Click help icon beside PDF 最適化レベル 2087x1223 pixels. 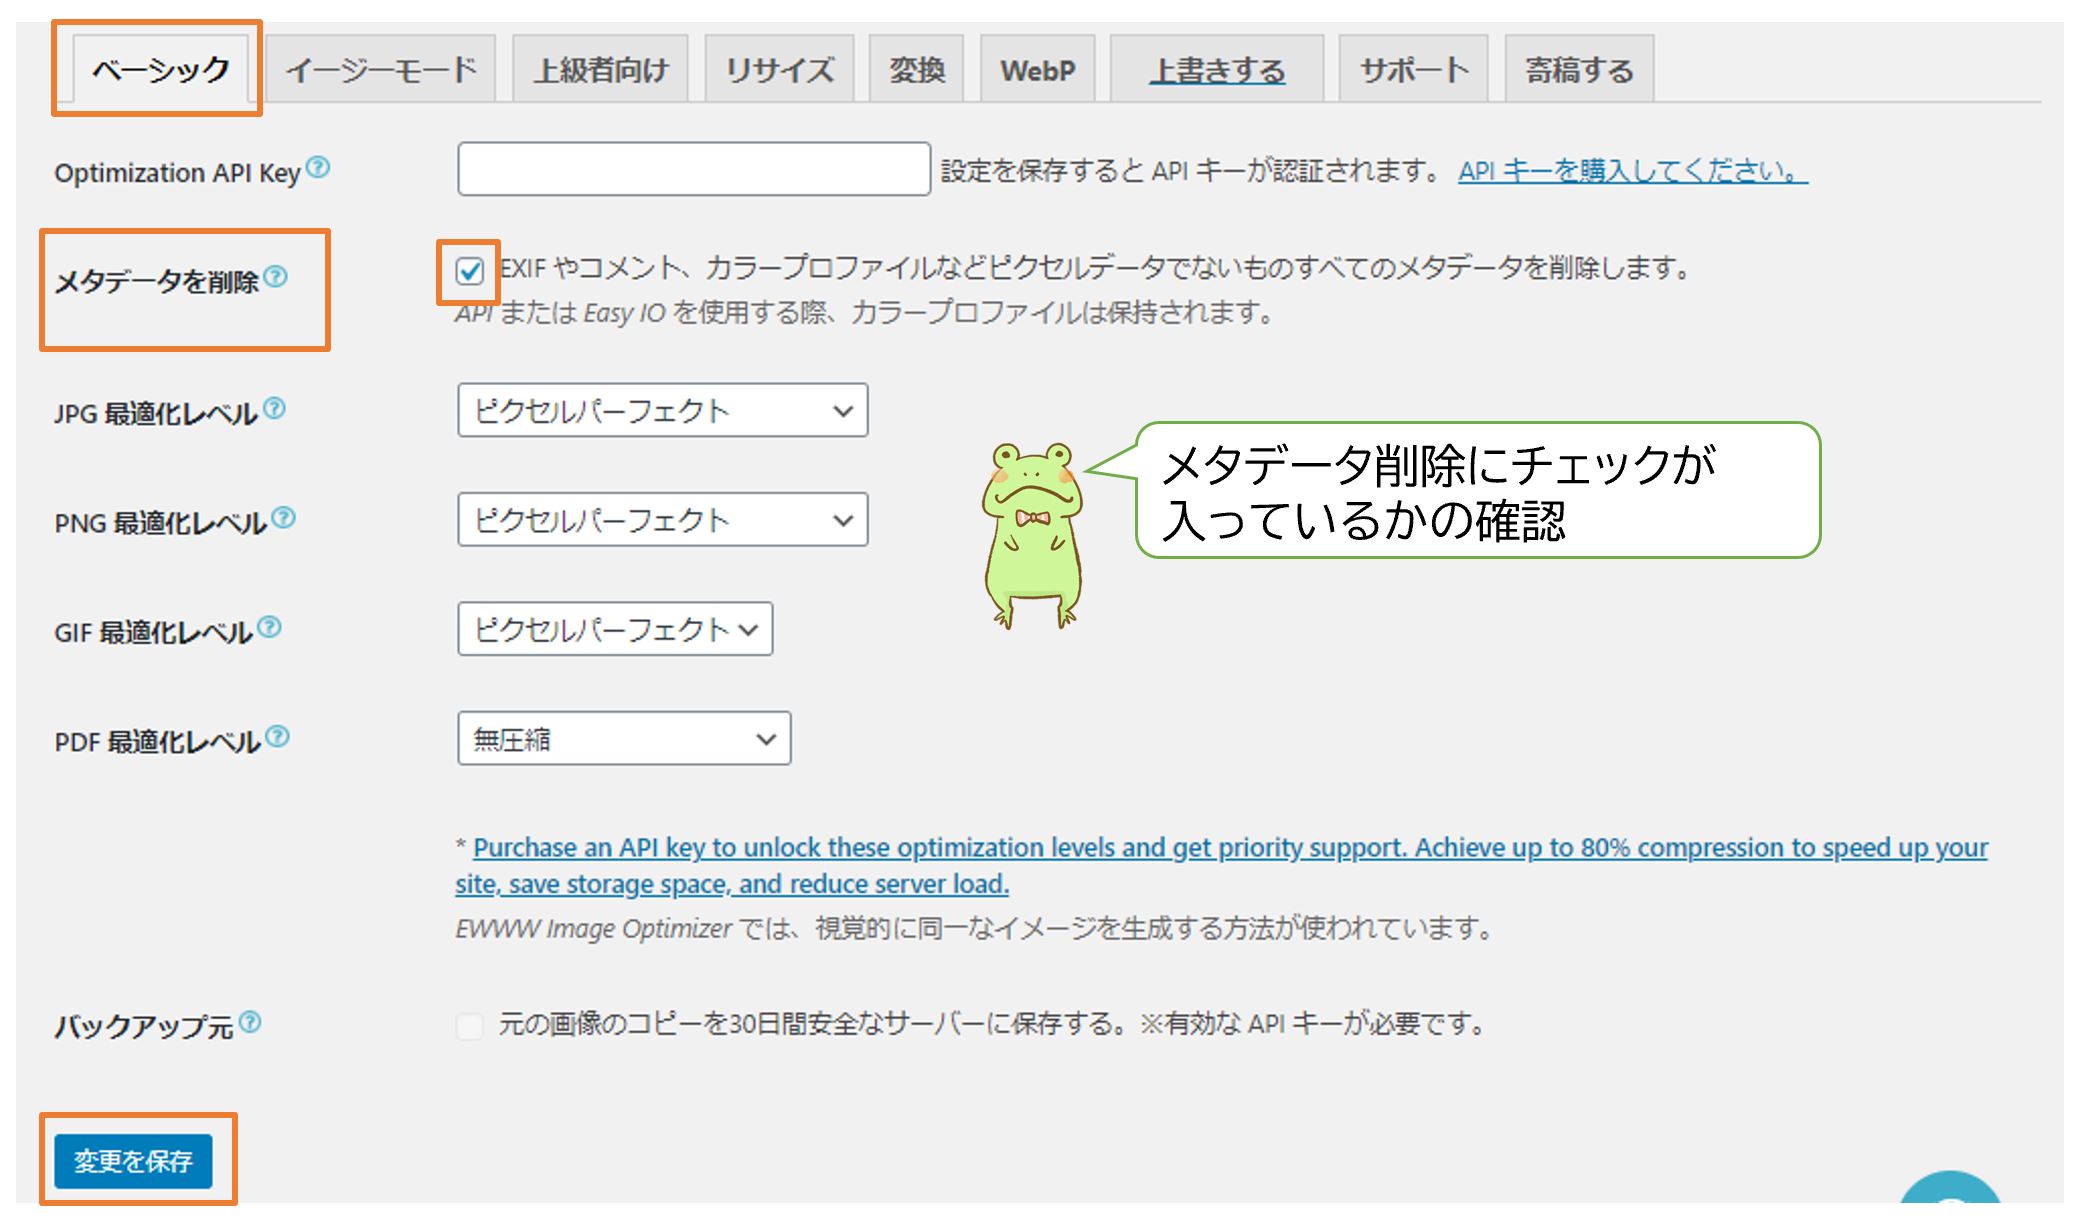[x=278, y=737]
